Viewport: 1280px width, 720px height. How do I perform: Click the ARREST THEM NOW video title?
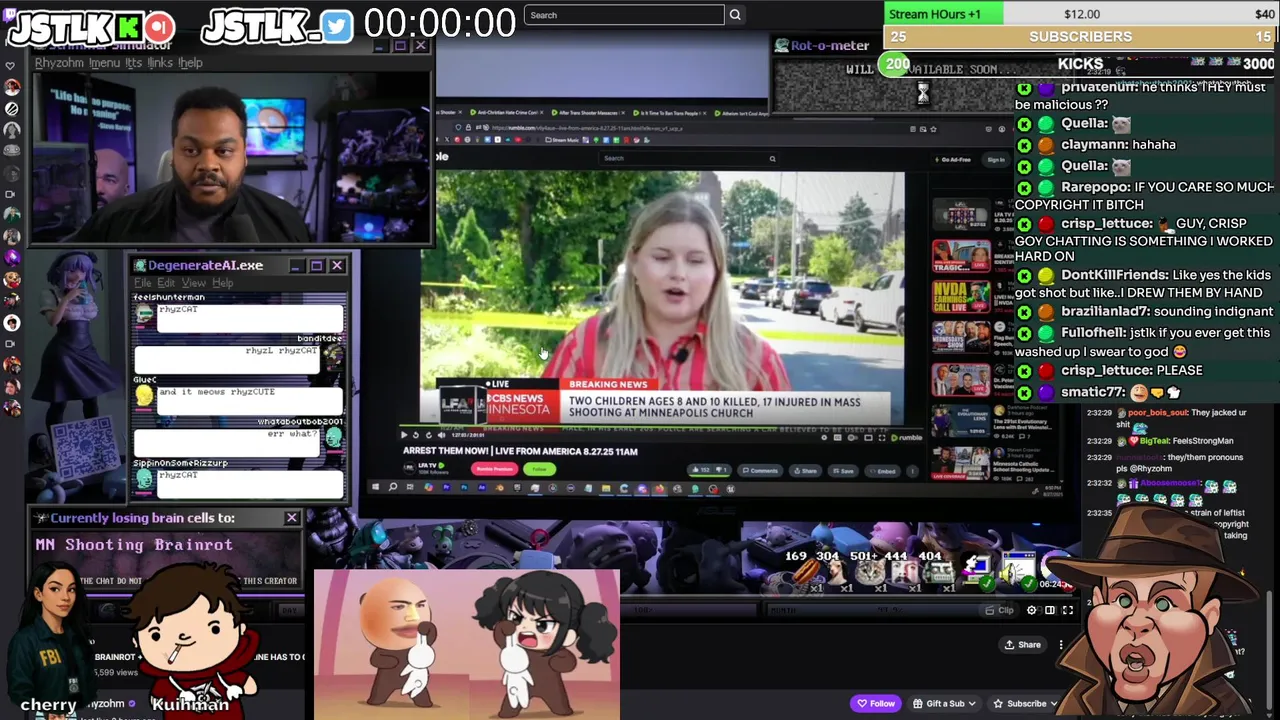click(520, 451)
